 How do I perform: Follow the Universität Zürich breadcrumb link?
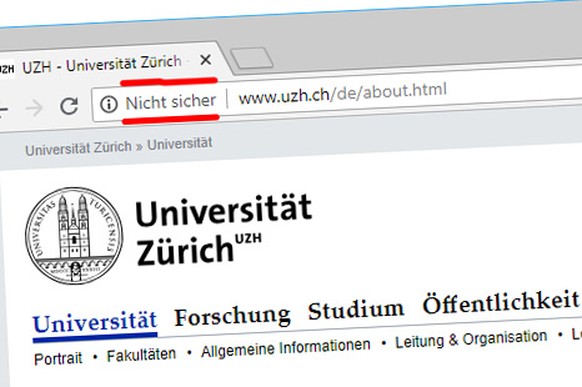78,148
